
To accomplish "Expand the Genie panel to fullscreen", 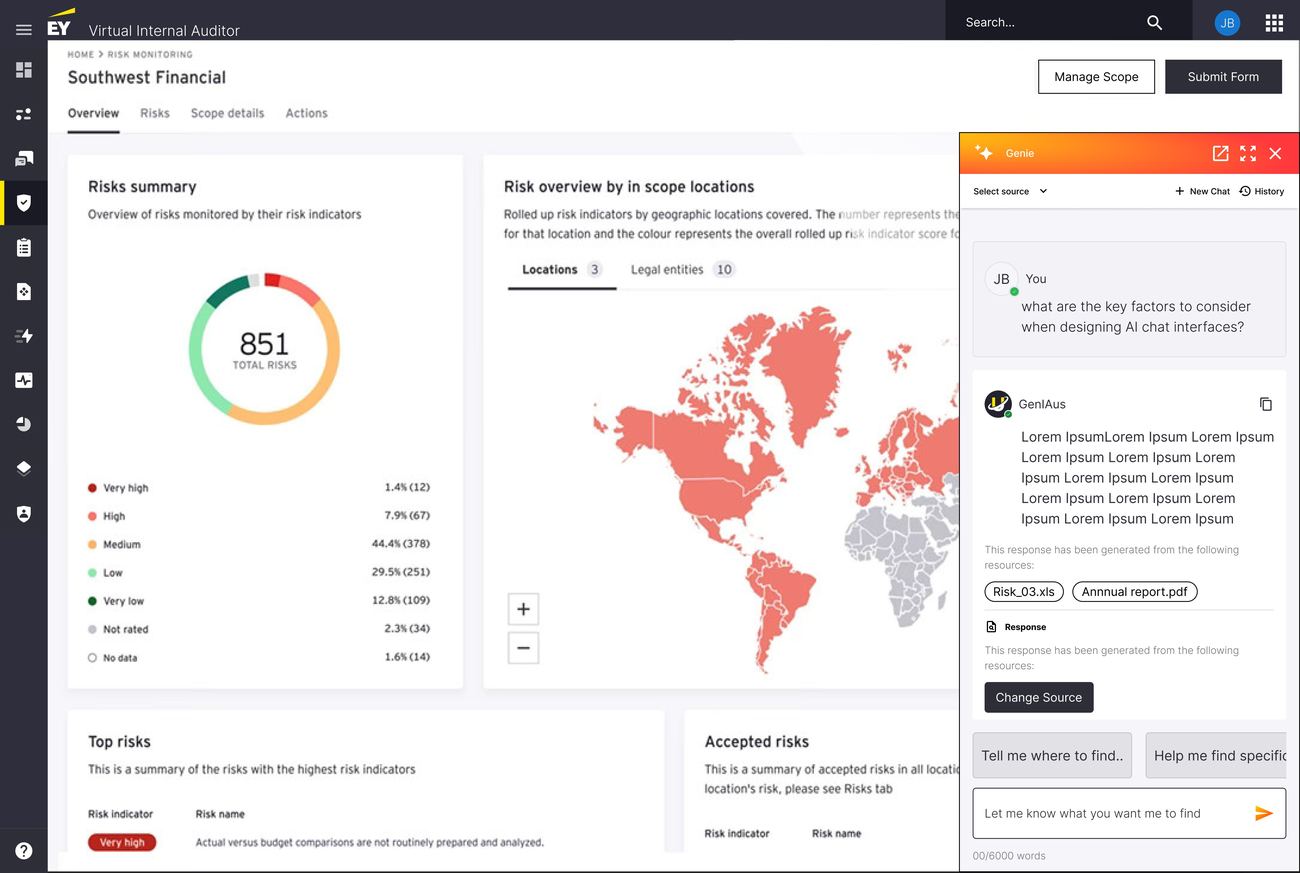I will (1248, 153).
